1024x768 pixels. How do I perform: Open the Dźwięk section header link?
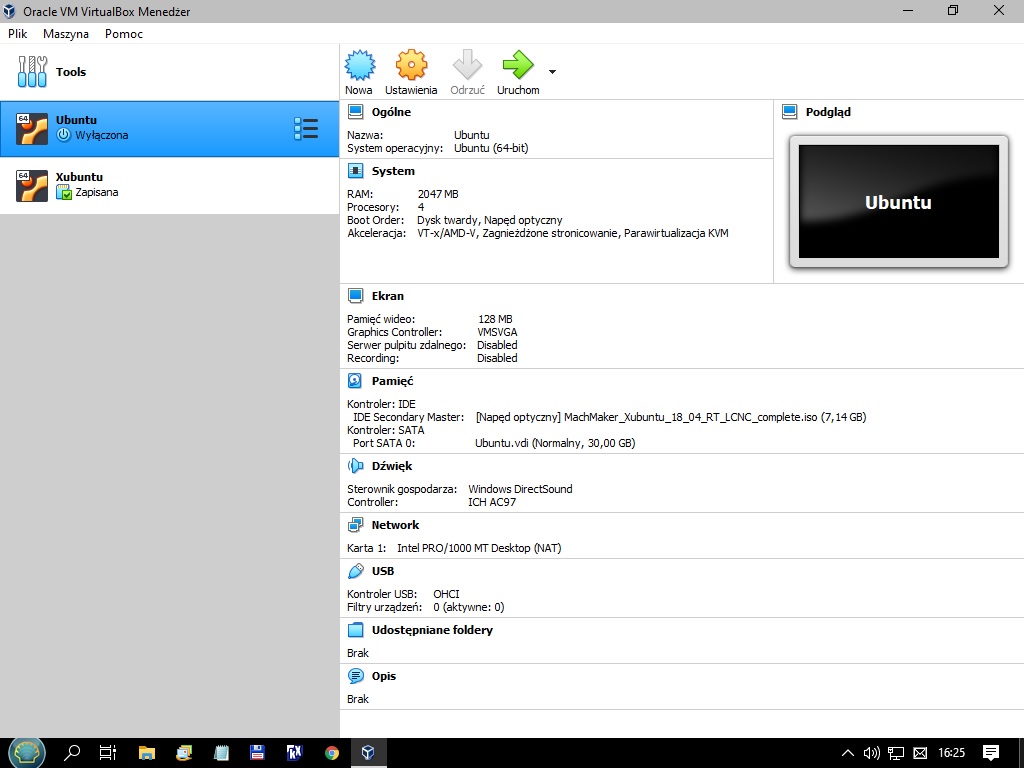point(392,466)
